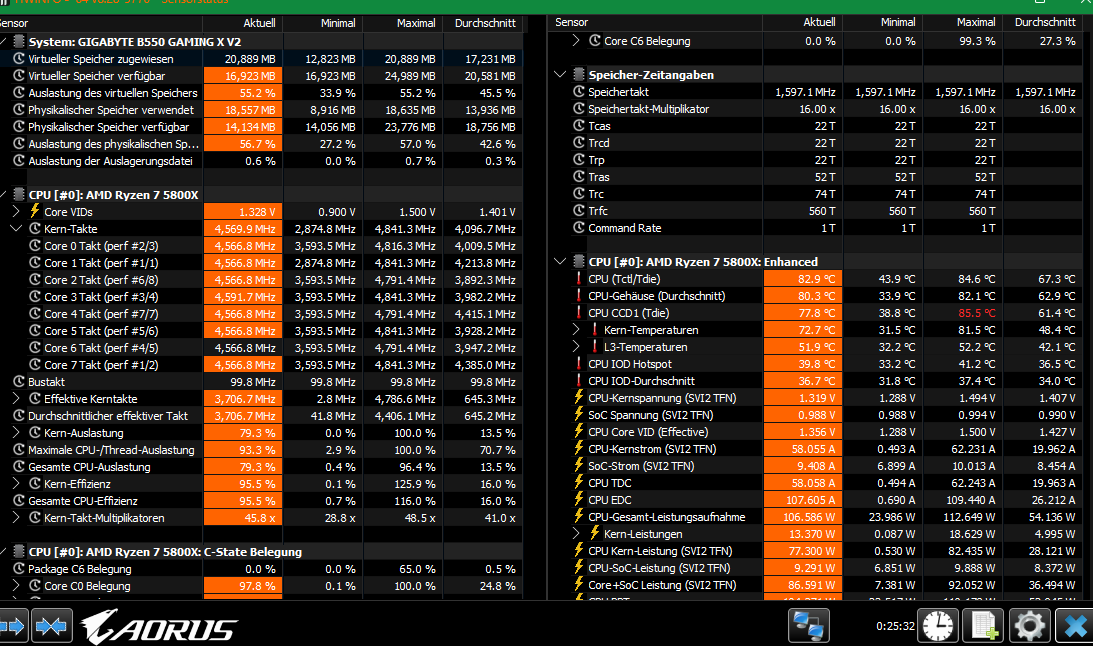
Task: Collapse CPU Ryzen 7 5800X Enhanced section
Action: click(560, 261)
